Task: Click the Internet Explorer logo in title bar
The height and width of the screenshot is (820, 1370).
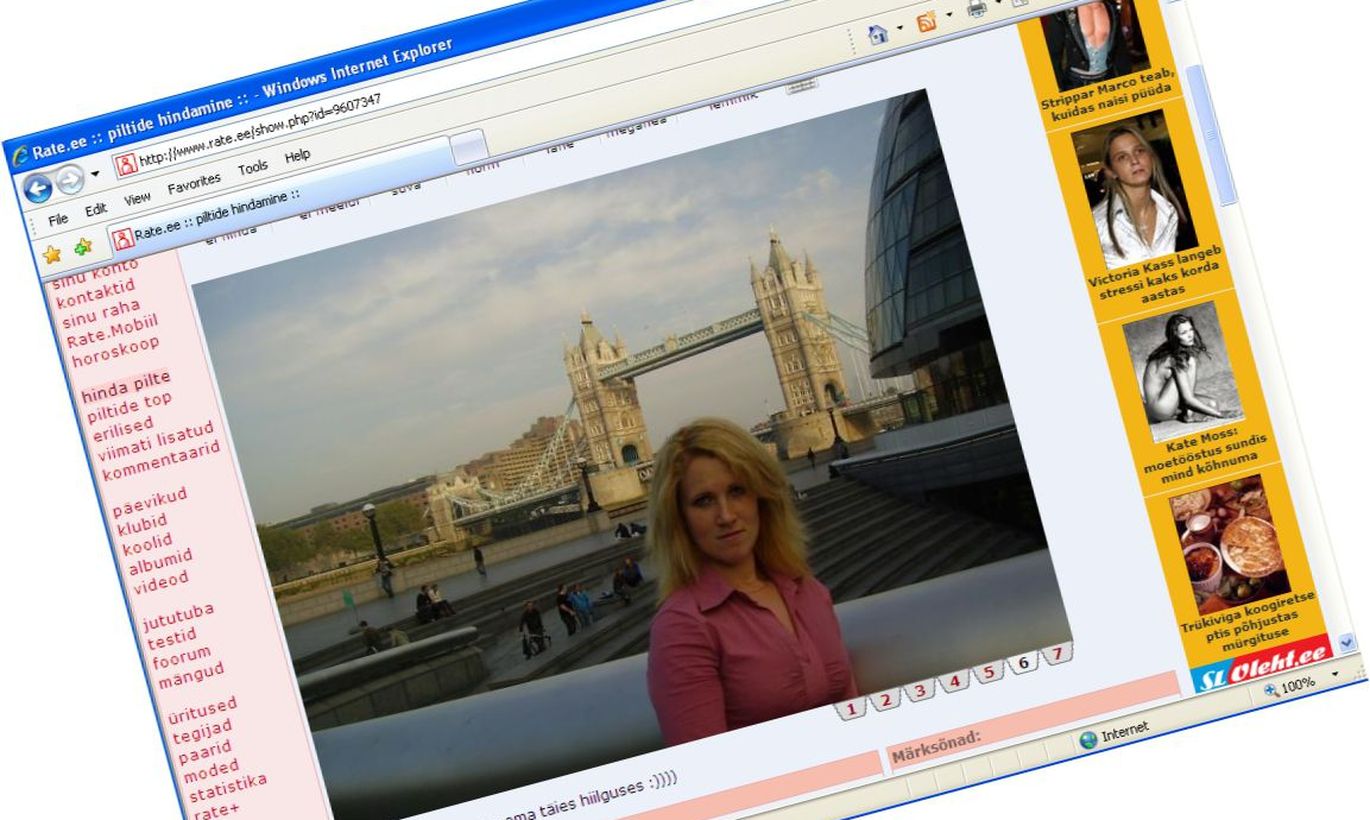Action: [x=19, y=157]
